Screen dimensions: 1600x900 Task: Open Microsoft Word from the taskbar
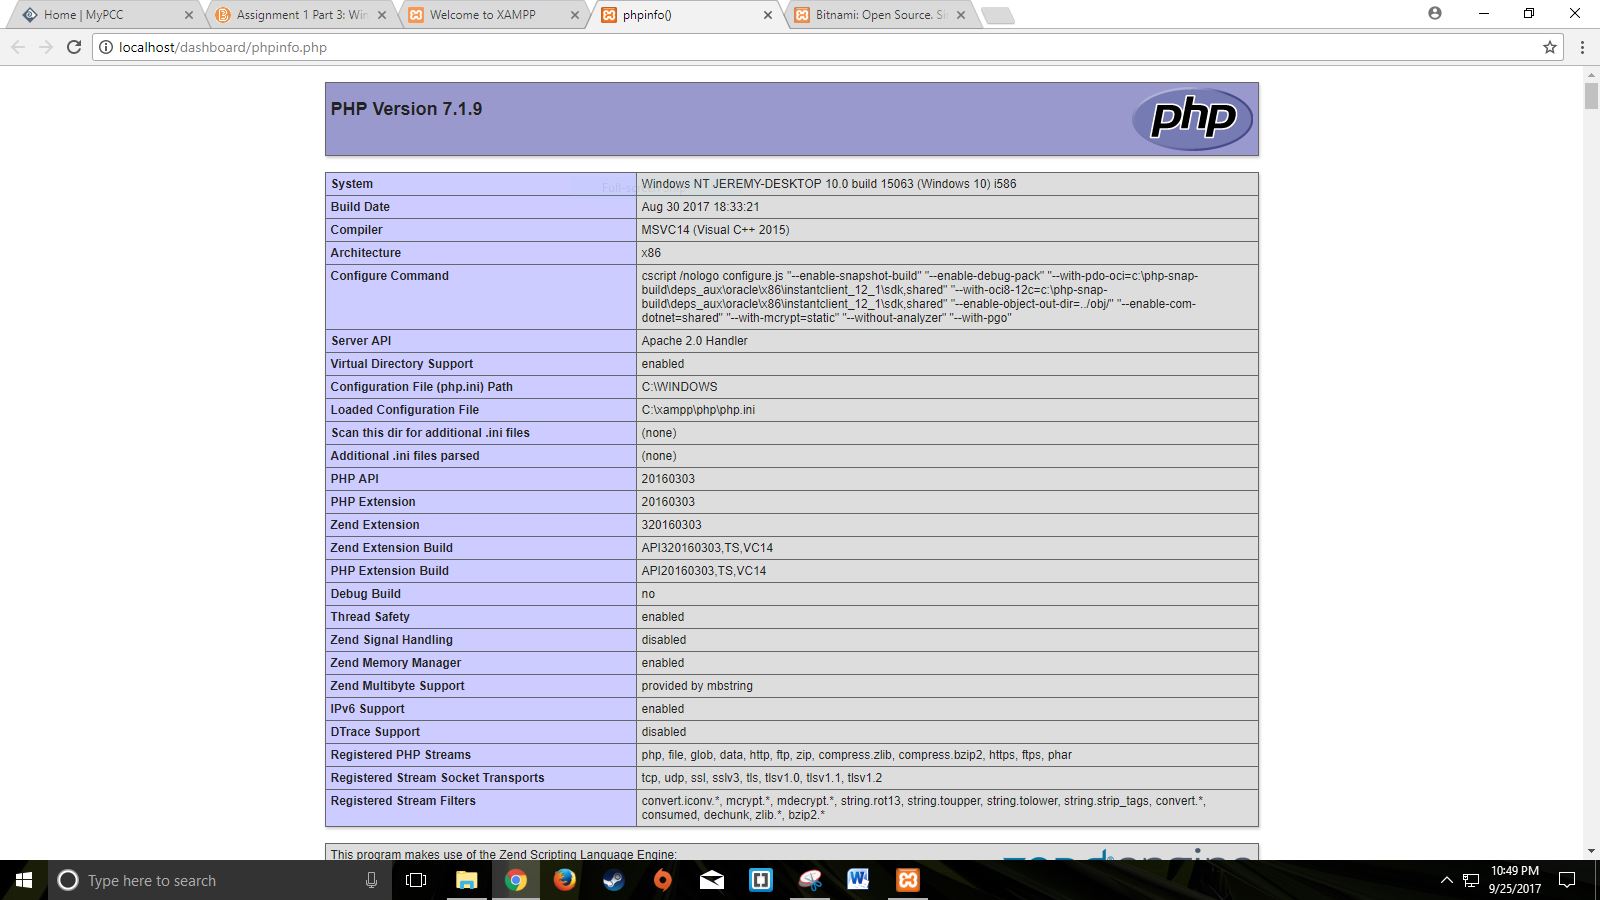[858, 880]
